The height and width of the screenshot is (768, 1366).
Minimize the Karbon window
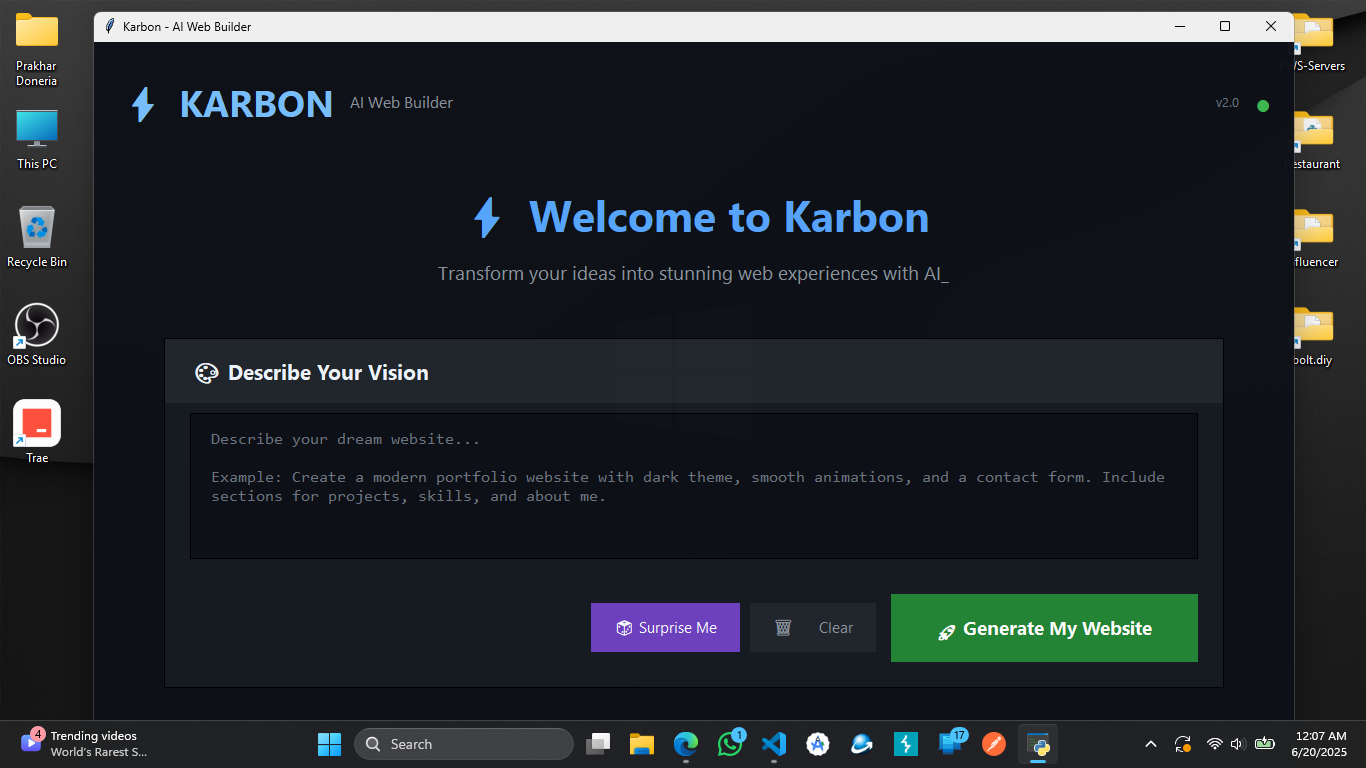pos(1179,27)
